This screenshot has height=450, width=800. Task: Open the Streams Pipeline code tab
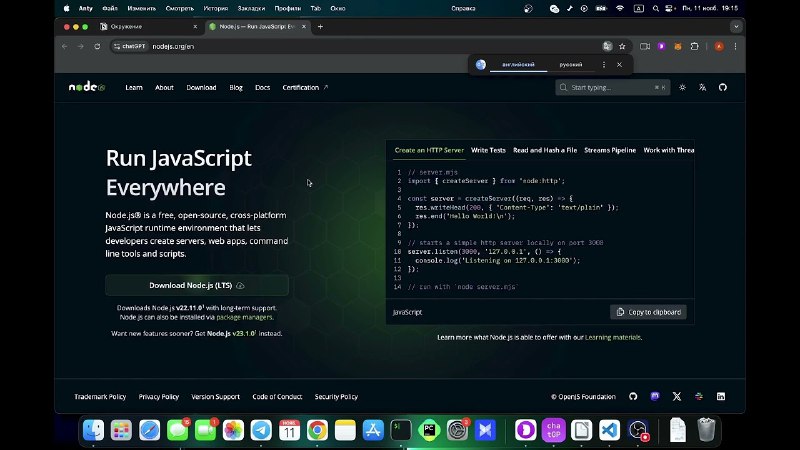coord(610,150)
